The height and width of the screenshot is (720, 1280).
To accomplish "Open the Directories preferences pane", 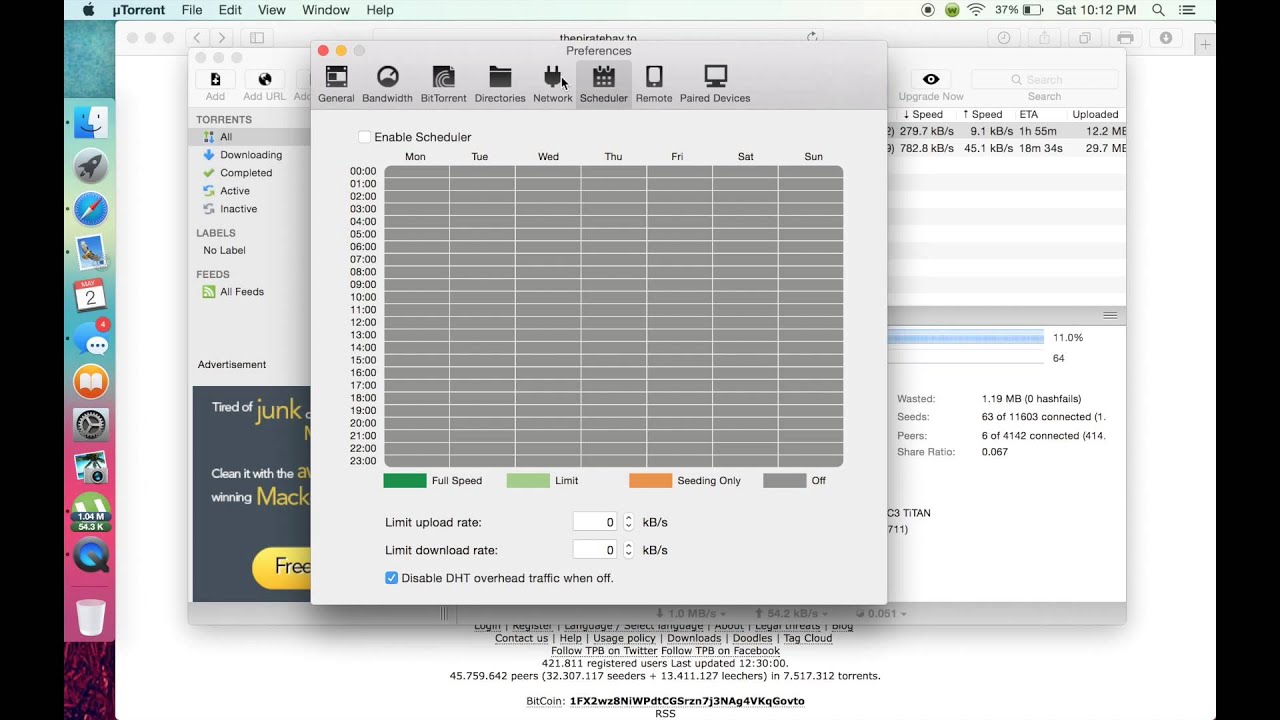I will tap(500, 84).
